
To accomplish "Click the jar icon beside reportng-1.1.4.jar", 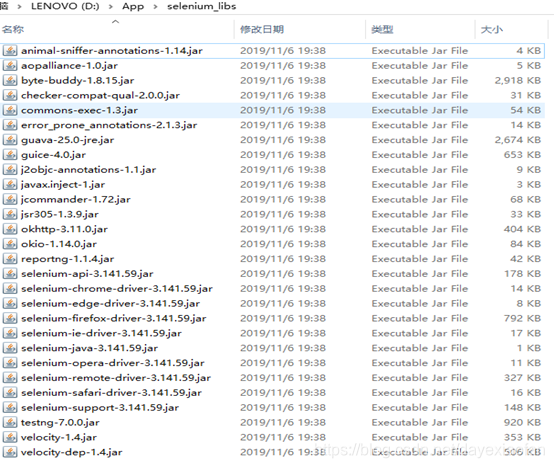I will 10,259.
